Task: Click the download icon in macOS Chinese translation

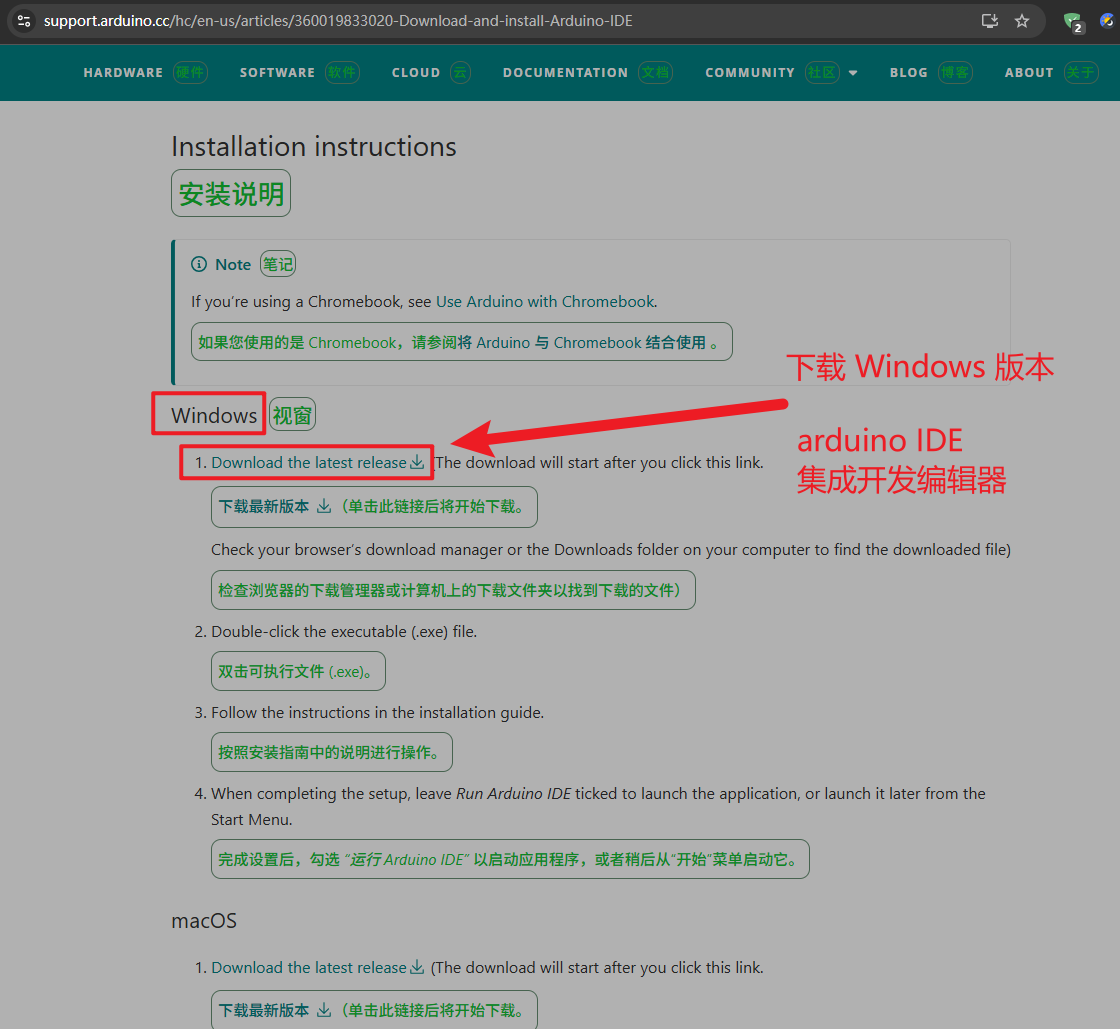Action: point(324,1010)
